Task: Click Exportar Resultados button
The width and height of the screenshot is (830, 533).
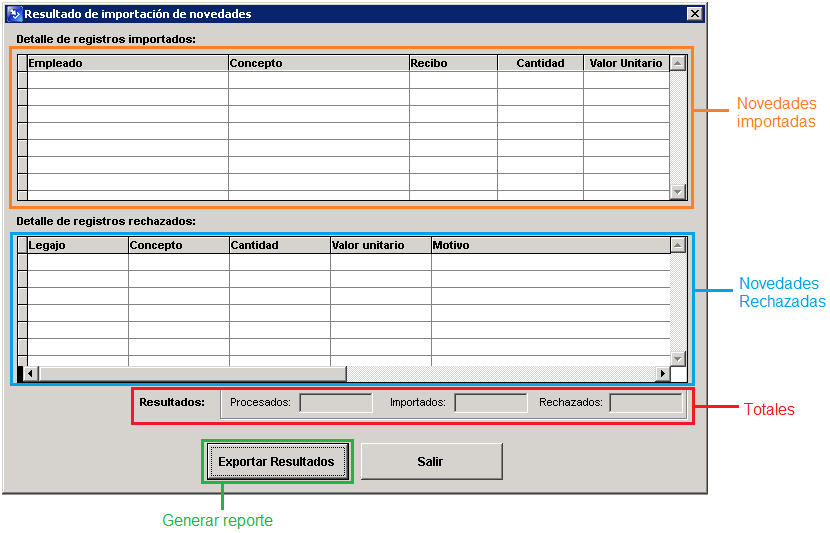Action: [276, 462]
